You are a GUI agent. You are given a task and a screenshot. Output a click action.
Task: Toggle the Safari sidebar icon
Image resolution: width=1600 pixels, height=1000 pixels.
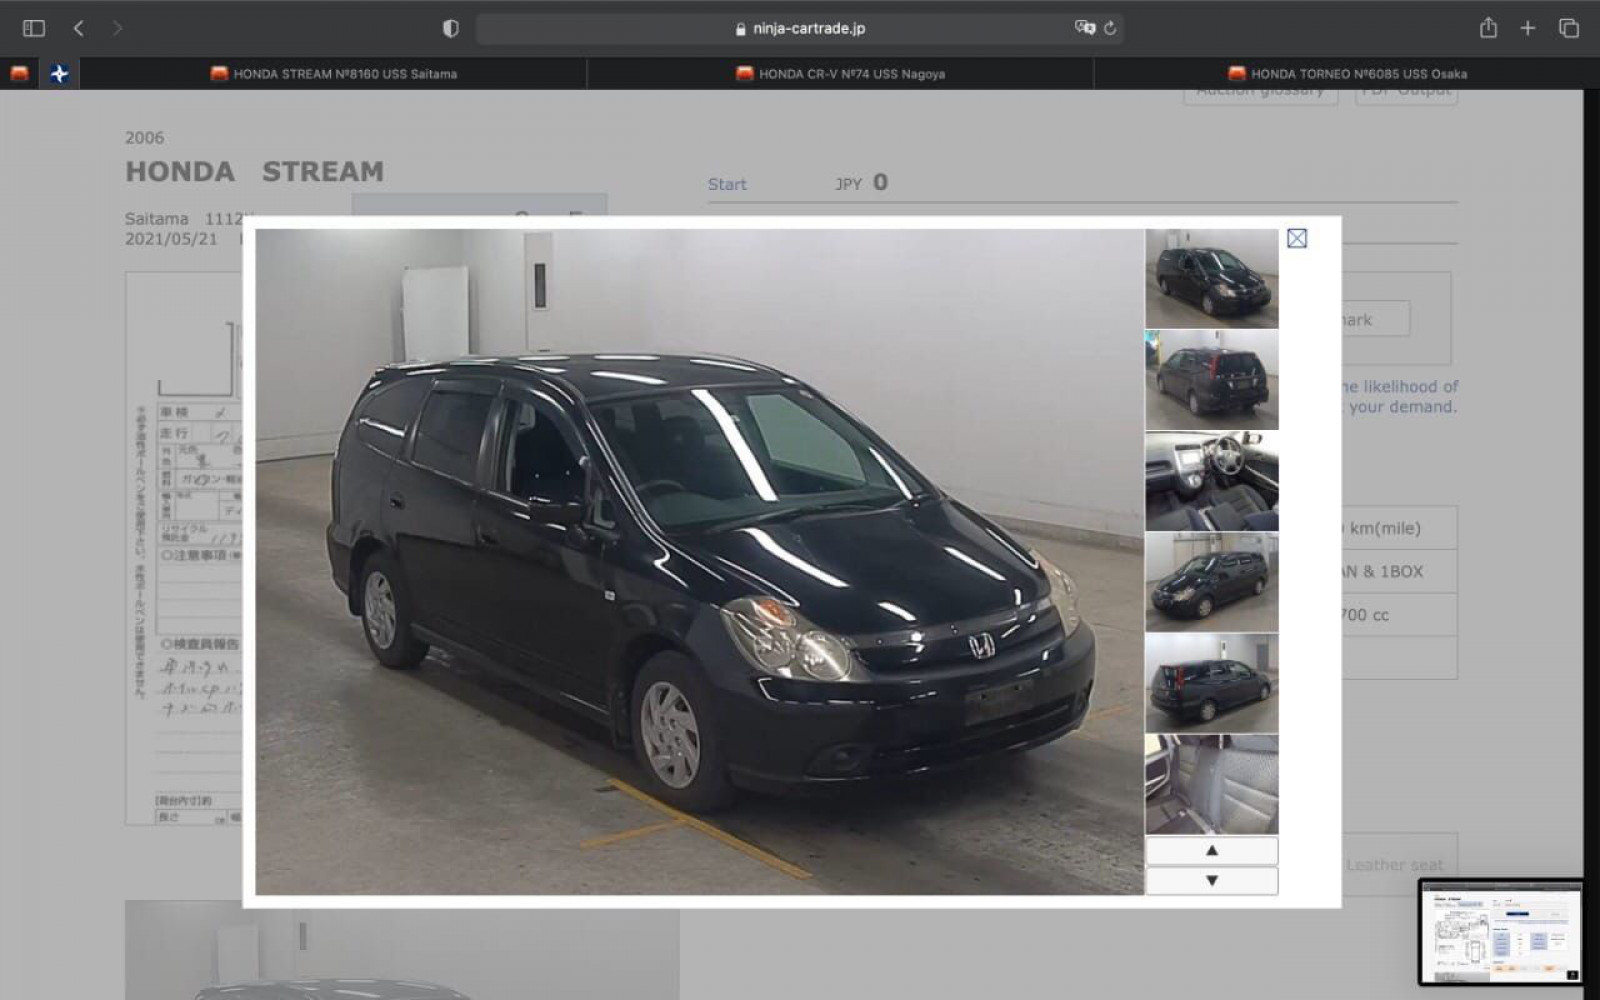34,28
